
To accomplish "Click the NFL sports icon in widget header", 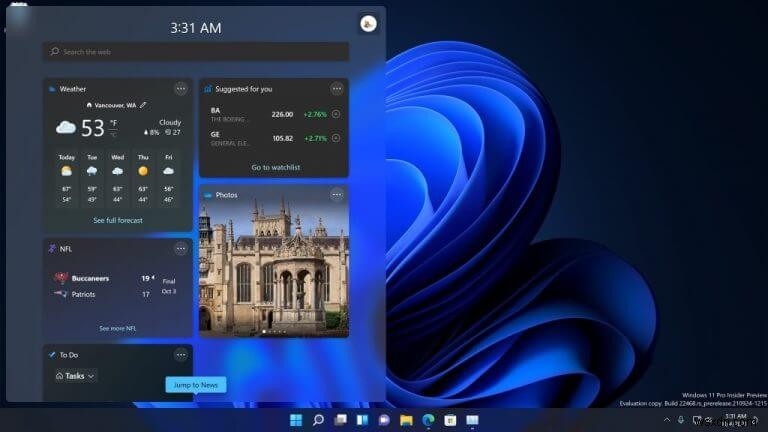I will 52,249.
